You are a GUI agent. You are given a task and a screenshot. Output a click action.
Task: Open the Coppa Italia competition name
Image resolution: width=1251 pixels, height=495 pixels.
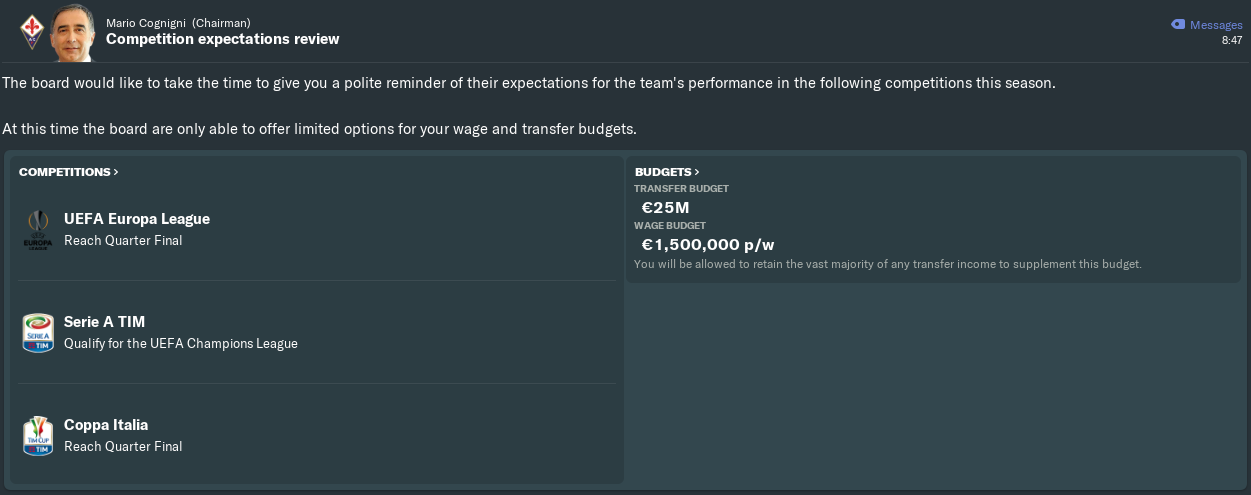coord(106,425)
